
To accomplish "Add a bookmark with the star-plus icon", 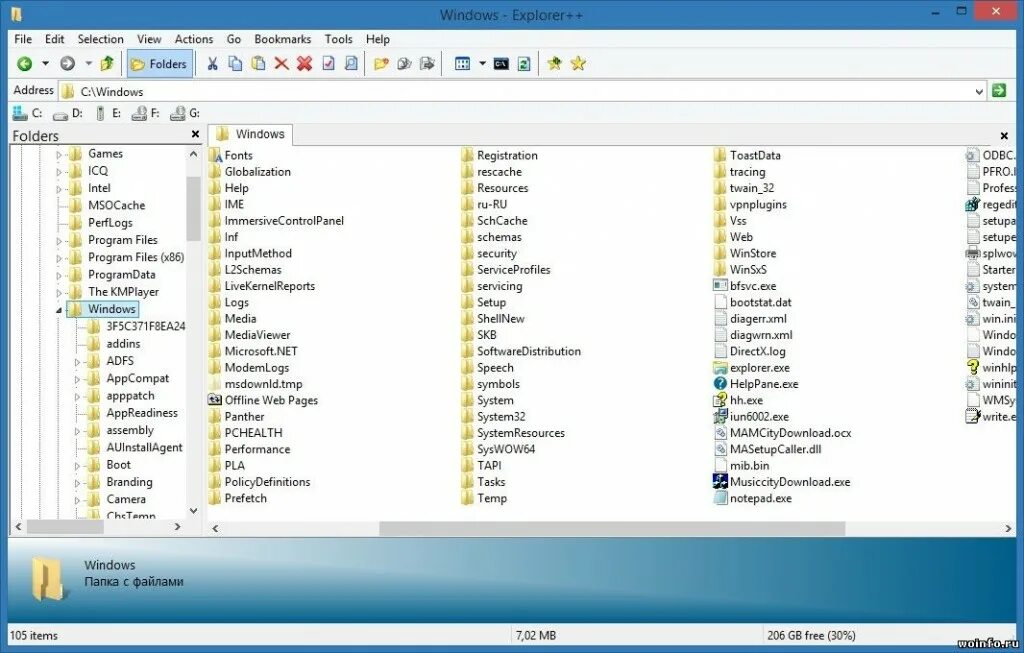I will (554, 63).
